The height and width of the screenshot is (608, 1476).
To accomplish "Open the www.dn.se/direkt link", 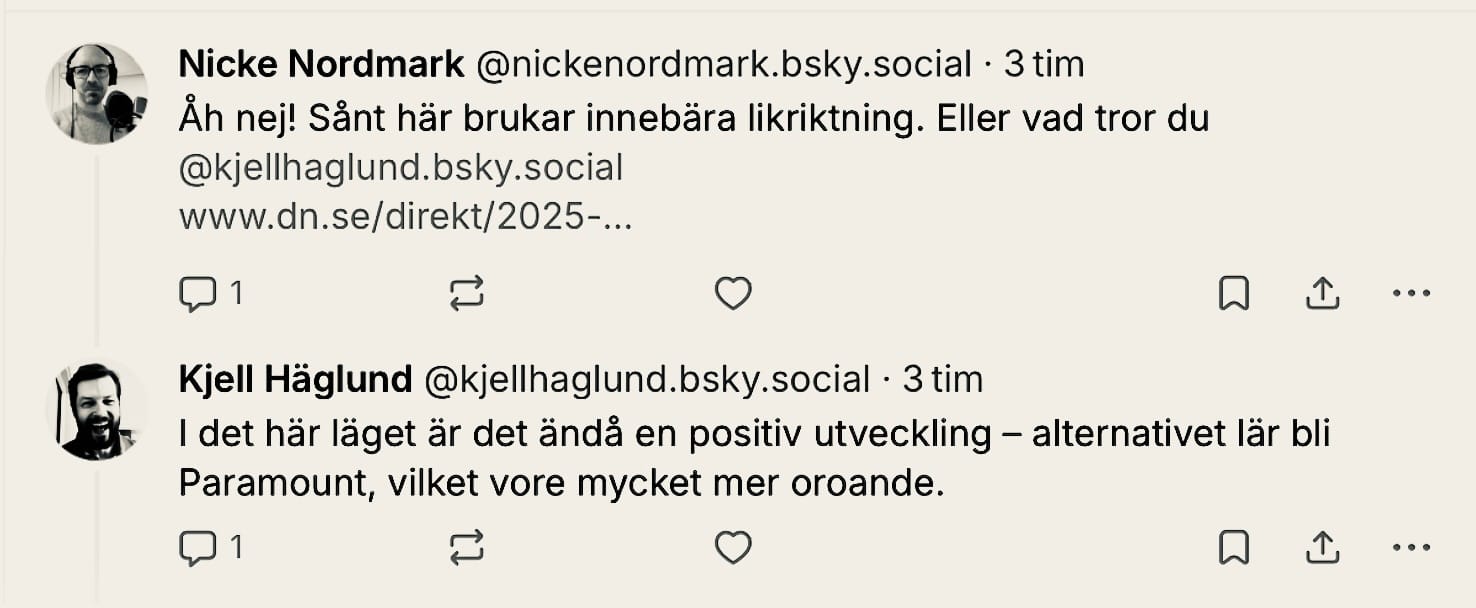I will [x=405, y=217].
